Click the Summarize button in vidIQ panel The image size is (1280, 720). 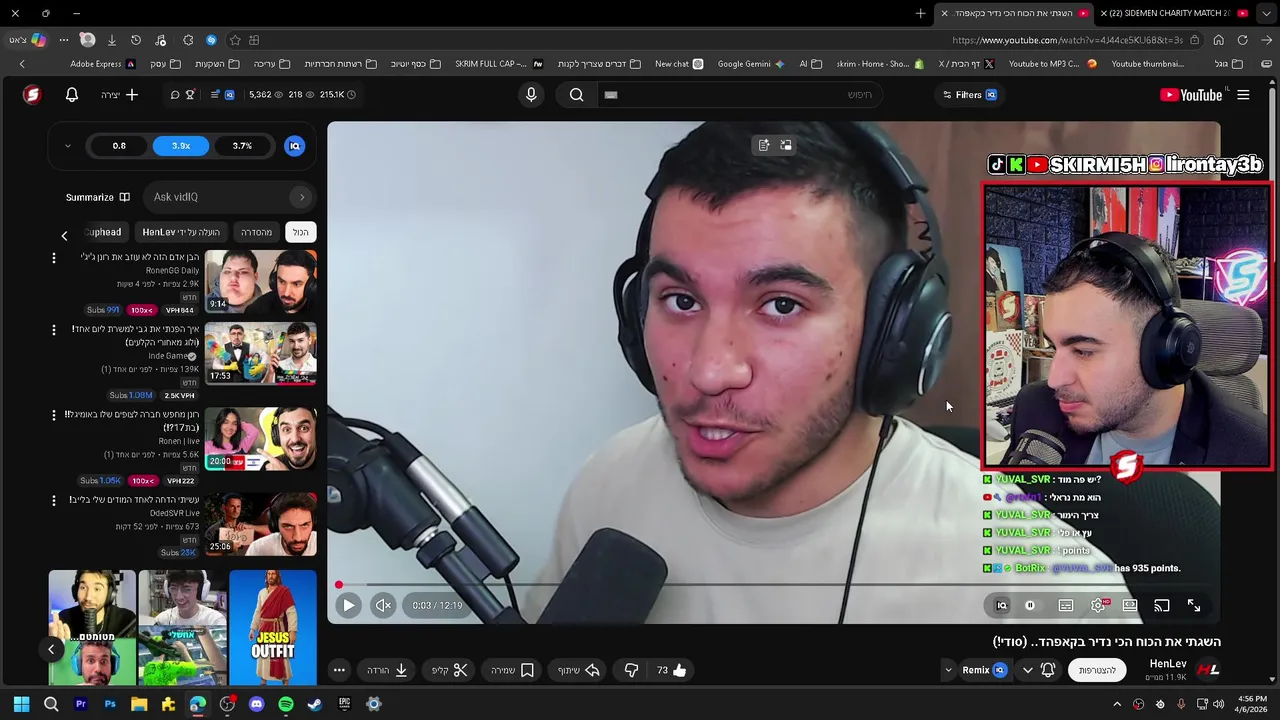click(x=98, y=197)
